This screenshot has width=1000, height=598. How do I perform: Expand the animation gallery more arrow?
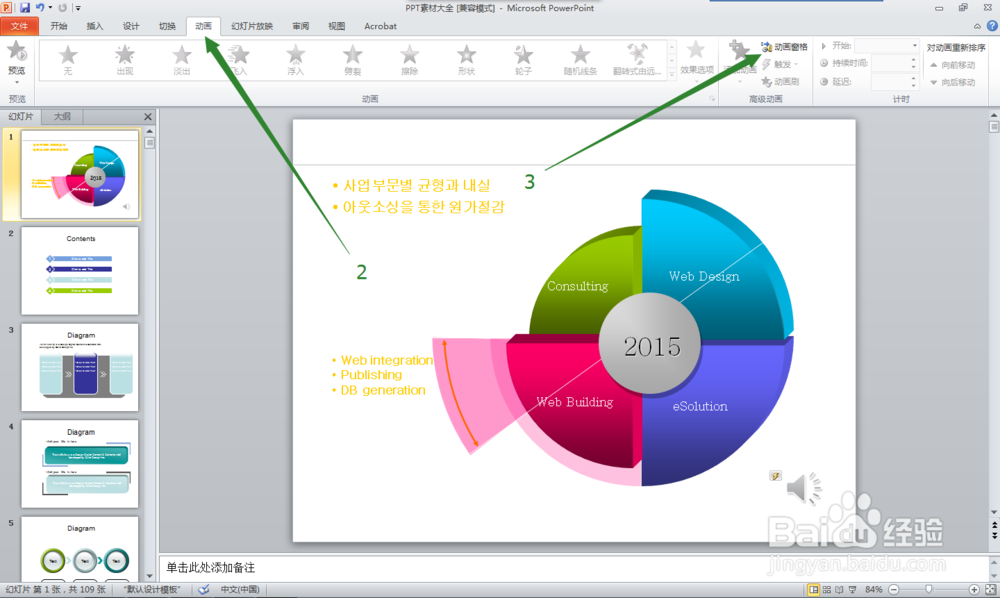[672, 75]
